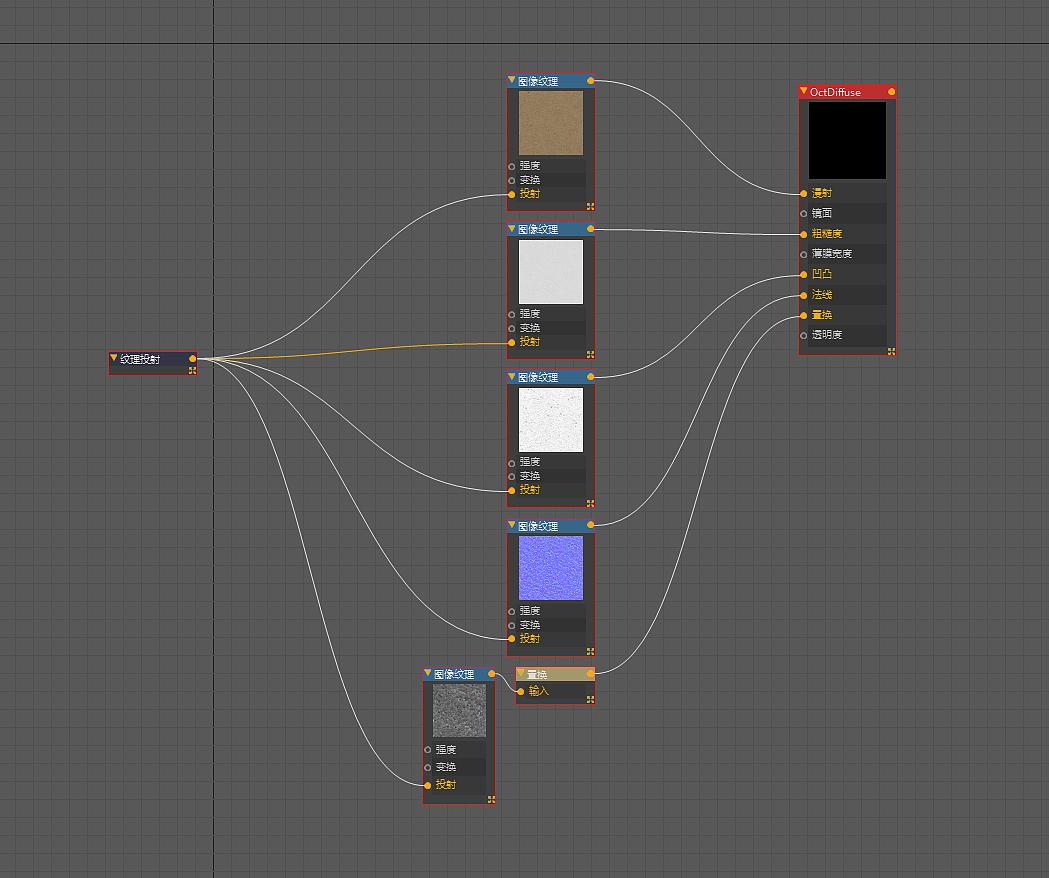Click the light gray 图像纹理 resize corner icon
The height and width of the screenshot is (878, 1049).
590,354
